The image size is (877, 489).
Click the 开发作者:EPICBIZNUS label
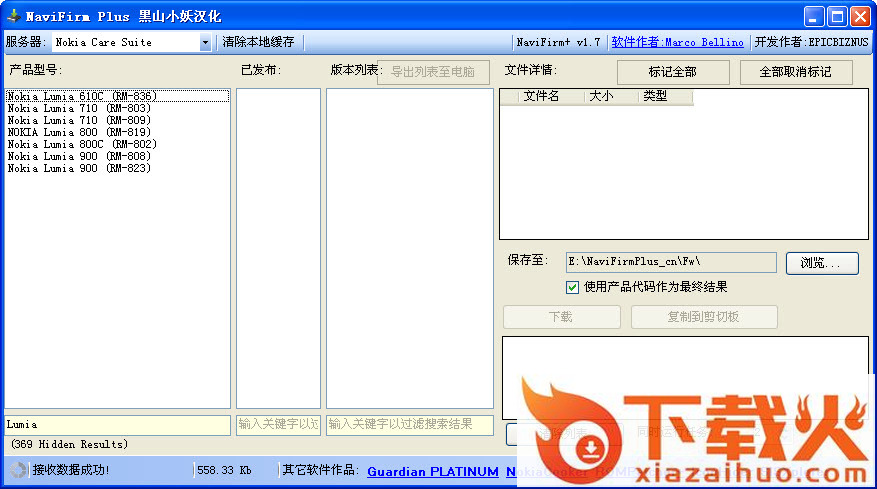click(811, 42)
